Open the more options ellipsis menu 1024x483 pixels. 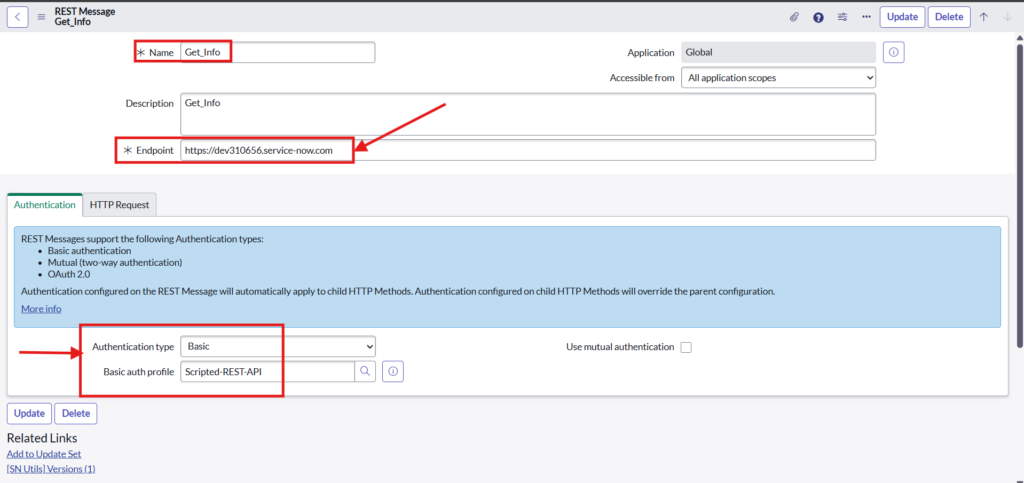click(x=866, y=17)
